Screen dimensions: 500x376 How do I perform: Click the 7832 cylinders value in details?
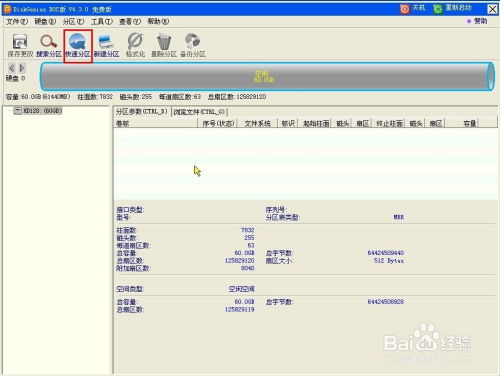click(x=248, y=230)
